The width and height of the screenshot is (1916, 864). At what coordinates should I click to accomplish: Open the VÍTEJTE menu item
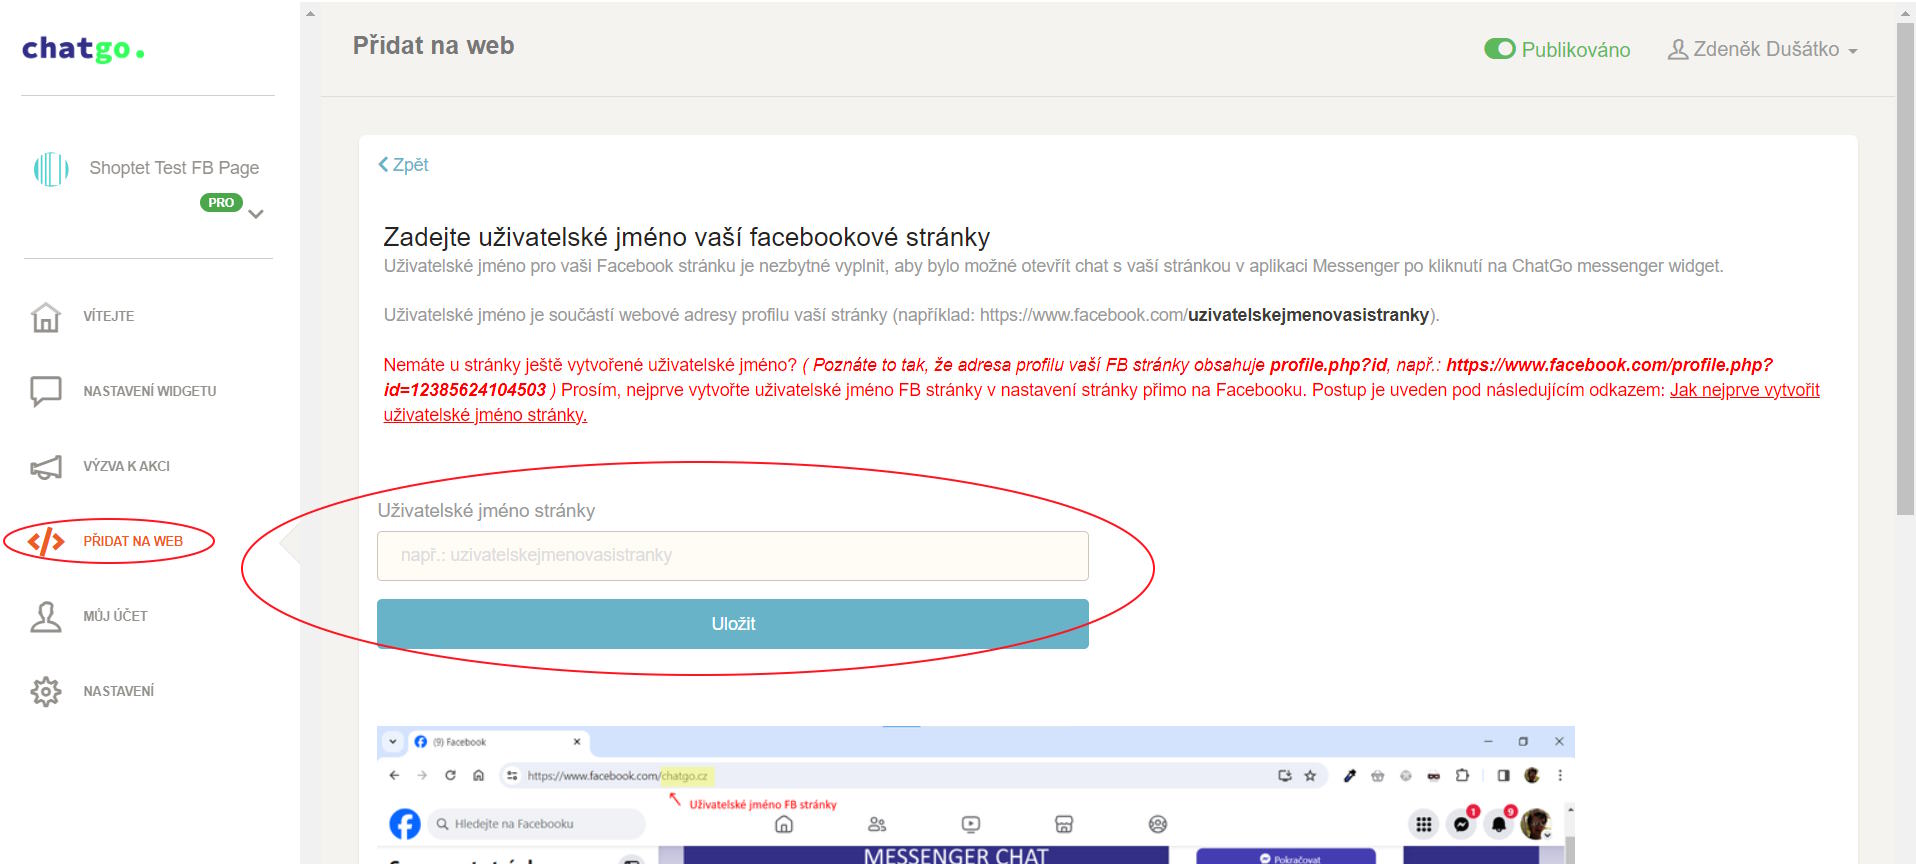(109, 316)
